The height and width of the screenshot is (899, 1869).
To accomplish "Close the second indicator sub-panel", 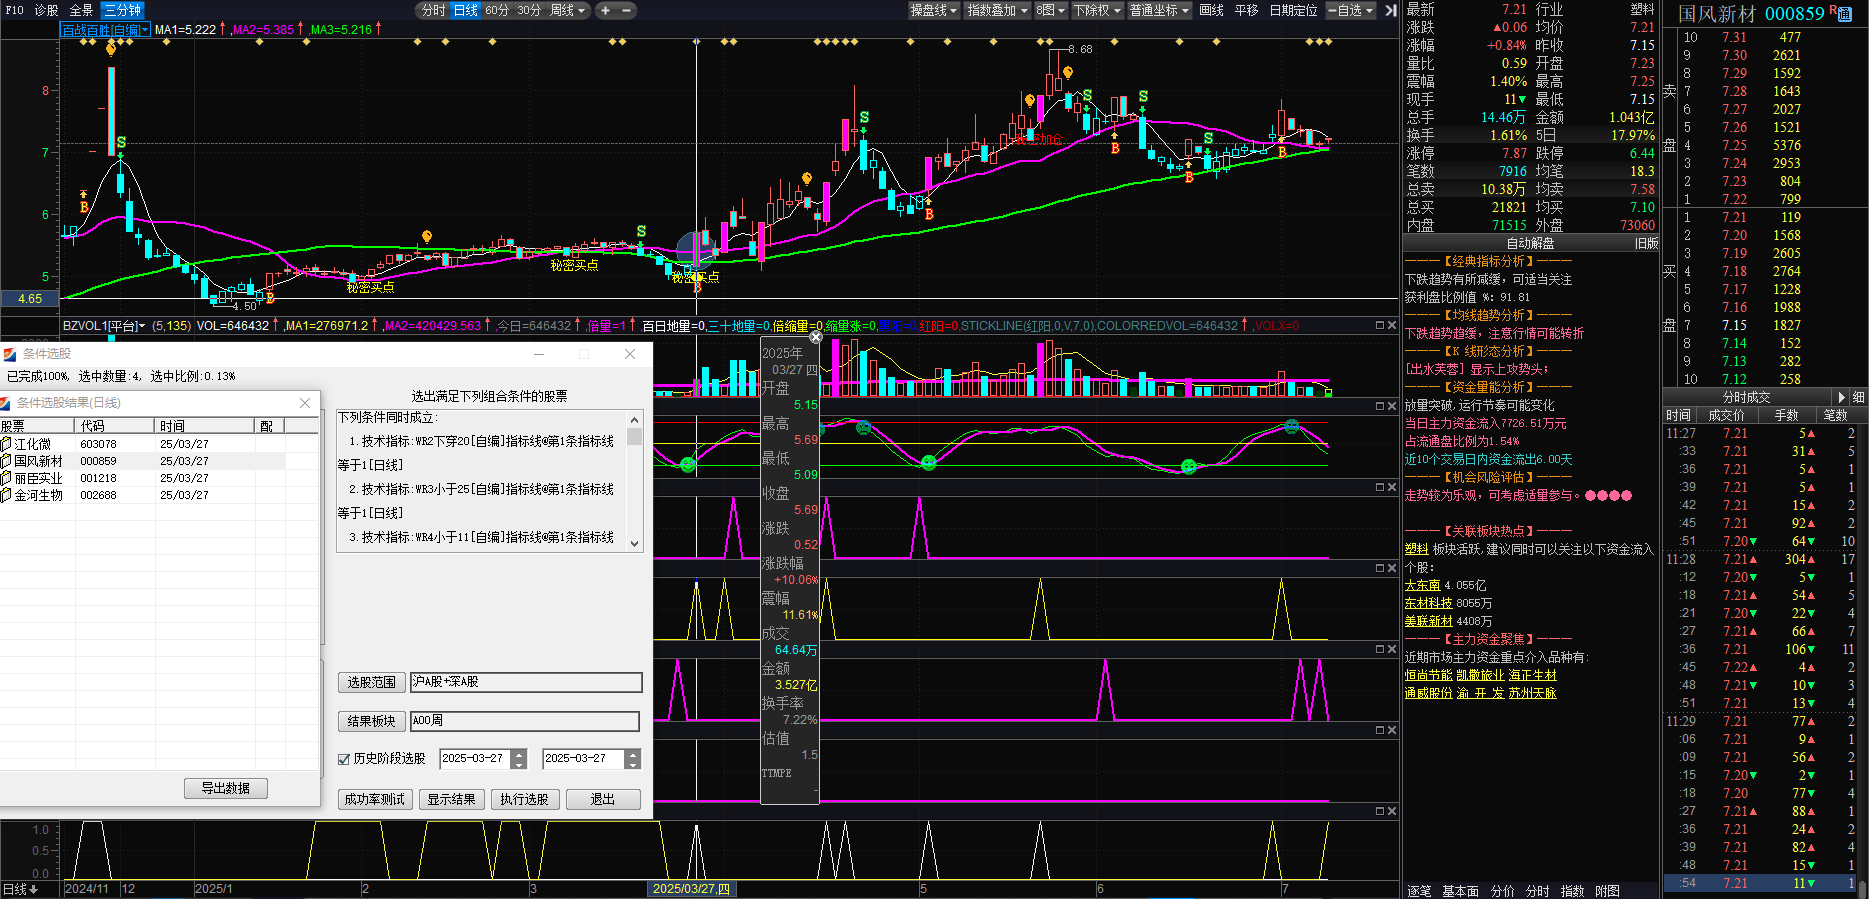I will coord(1391,406).
